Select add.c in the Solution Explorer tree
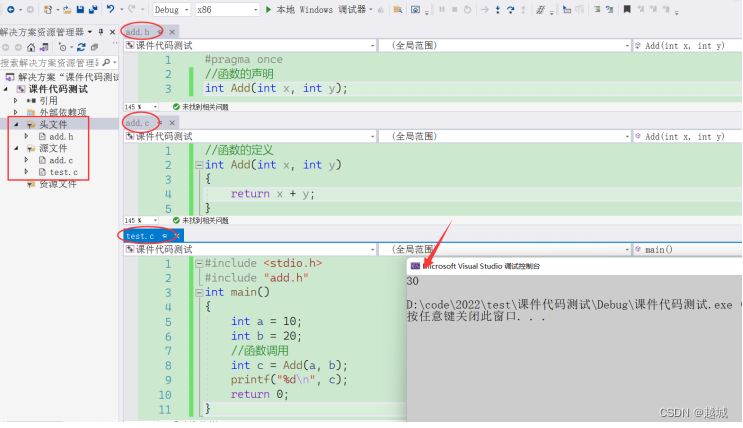This screenshot has height=428, width=743. pos(61,160)
